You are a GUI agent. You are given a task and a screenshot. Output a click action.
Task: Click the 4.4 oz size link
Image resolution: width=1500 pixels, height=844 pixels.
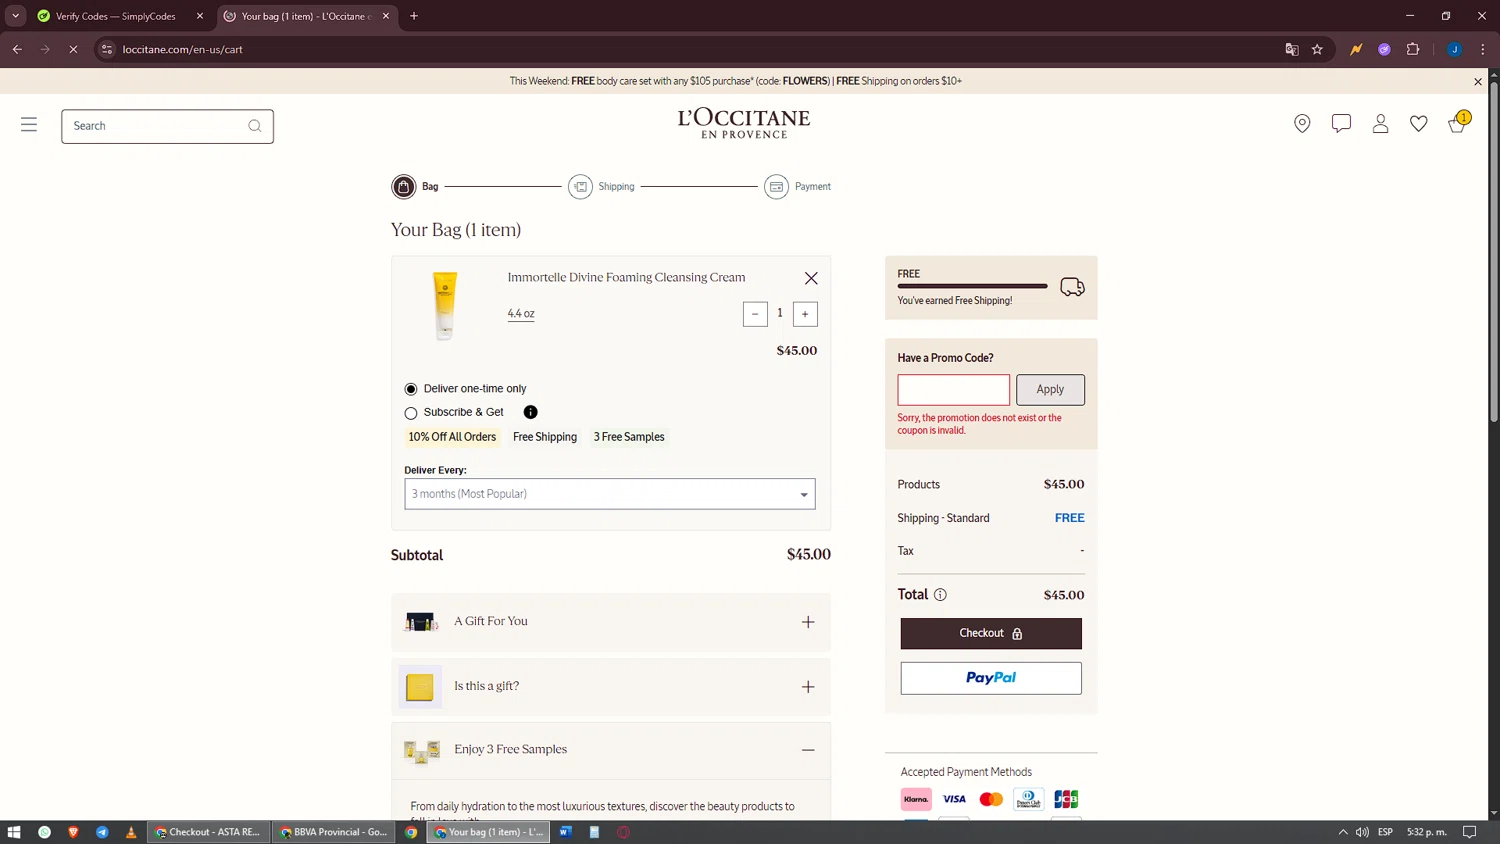[521, 314]
